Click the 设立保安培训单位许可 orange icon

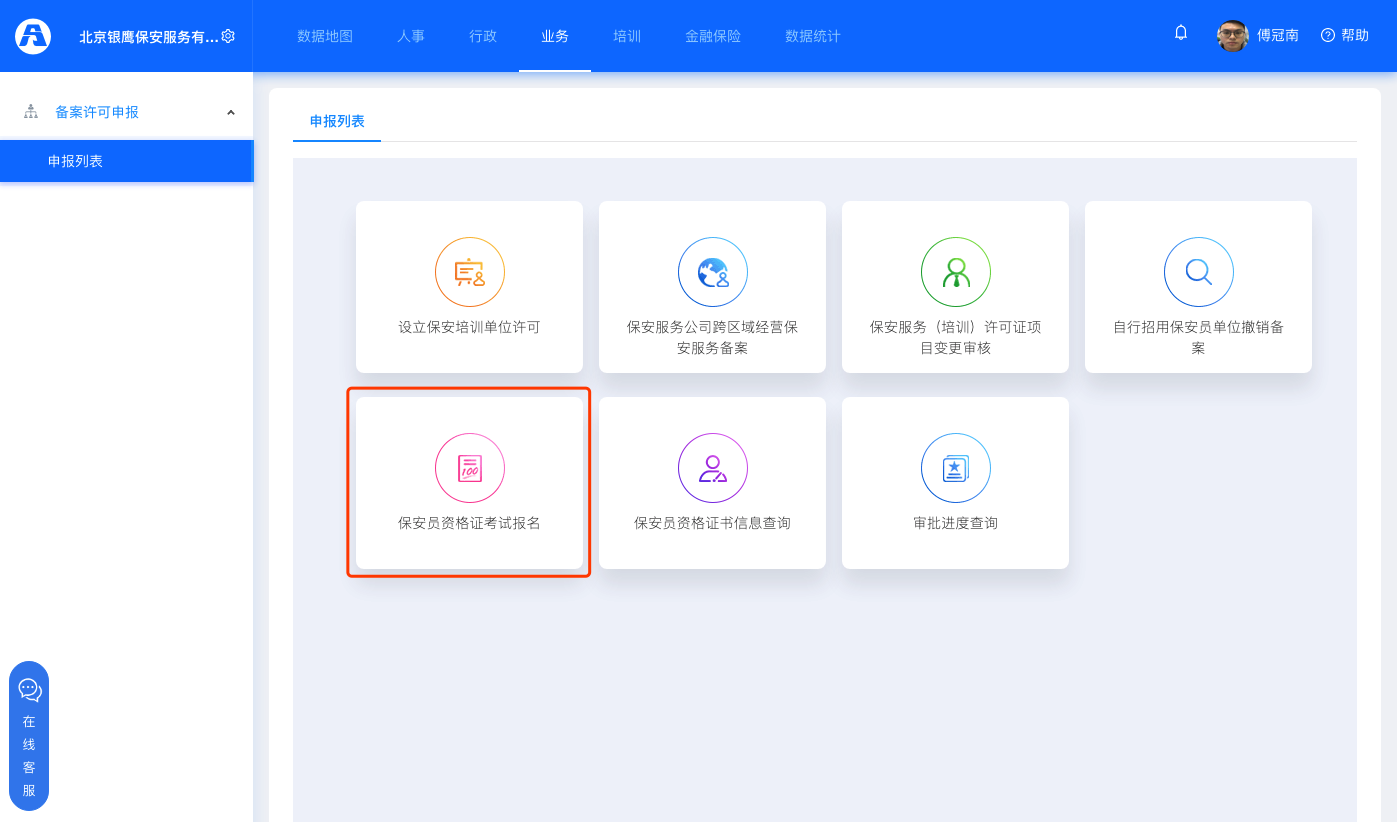[x=469, y=272]
